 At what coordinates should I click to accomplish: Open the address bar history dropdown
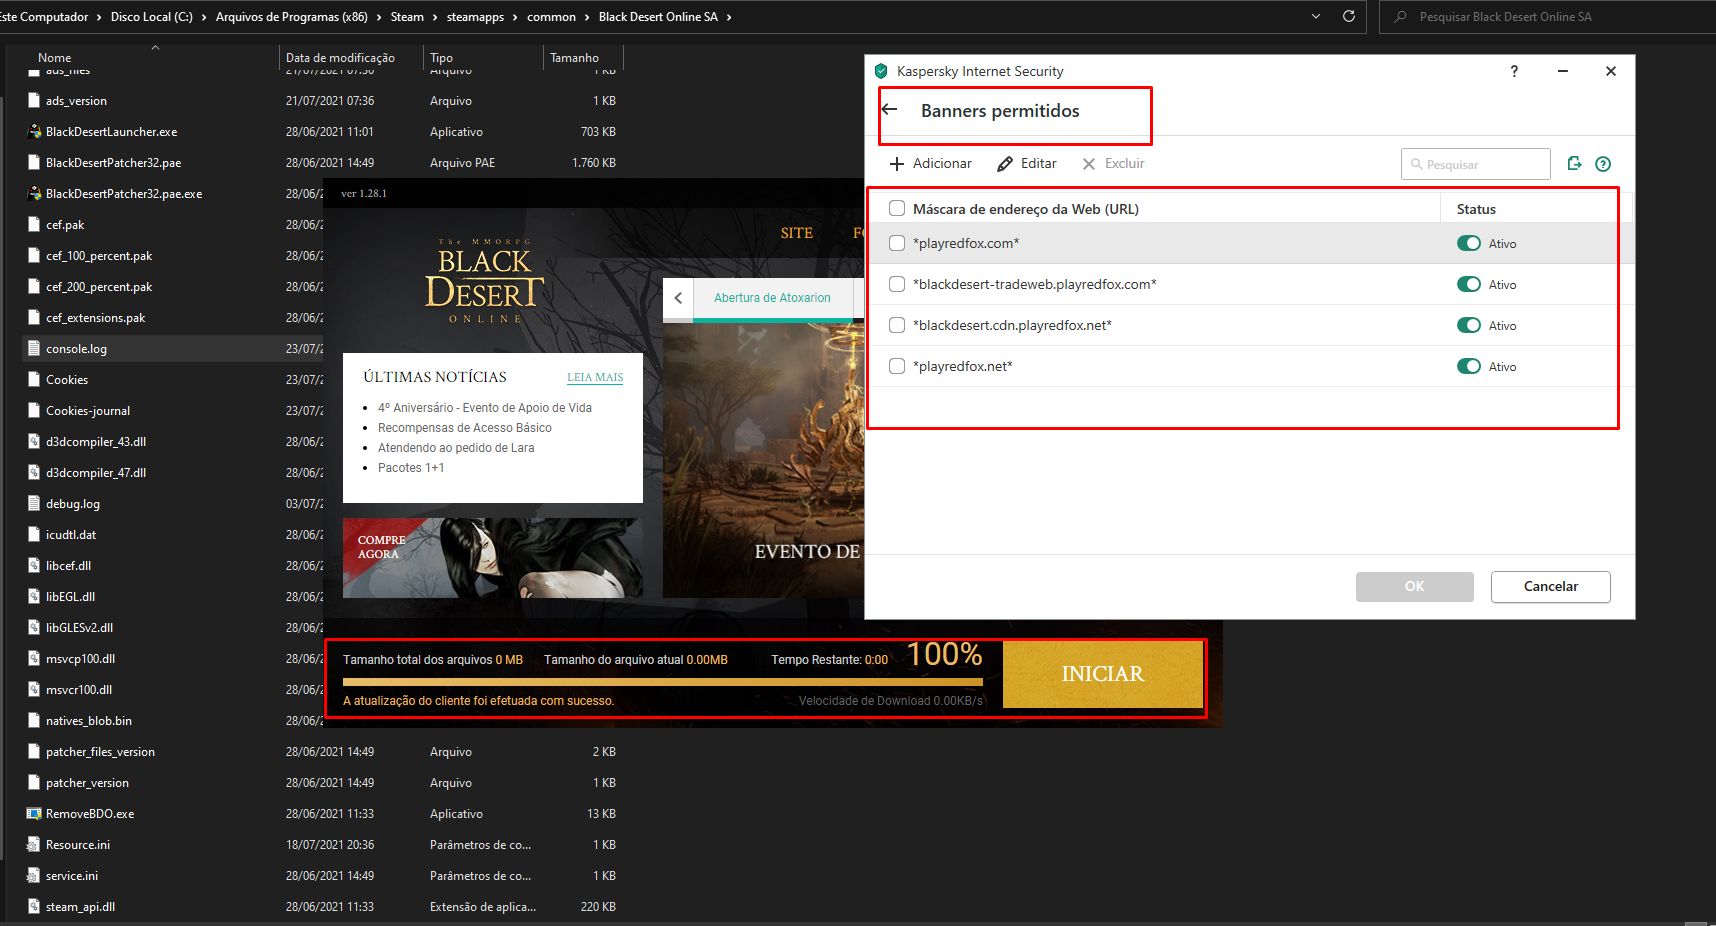[x=1316, y=16]
